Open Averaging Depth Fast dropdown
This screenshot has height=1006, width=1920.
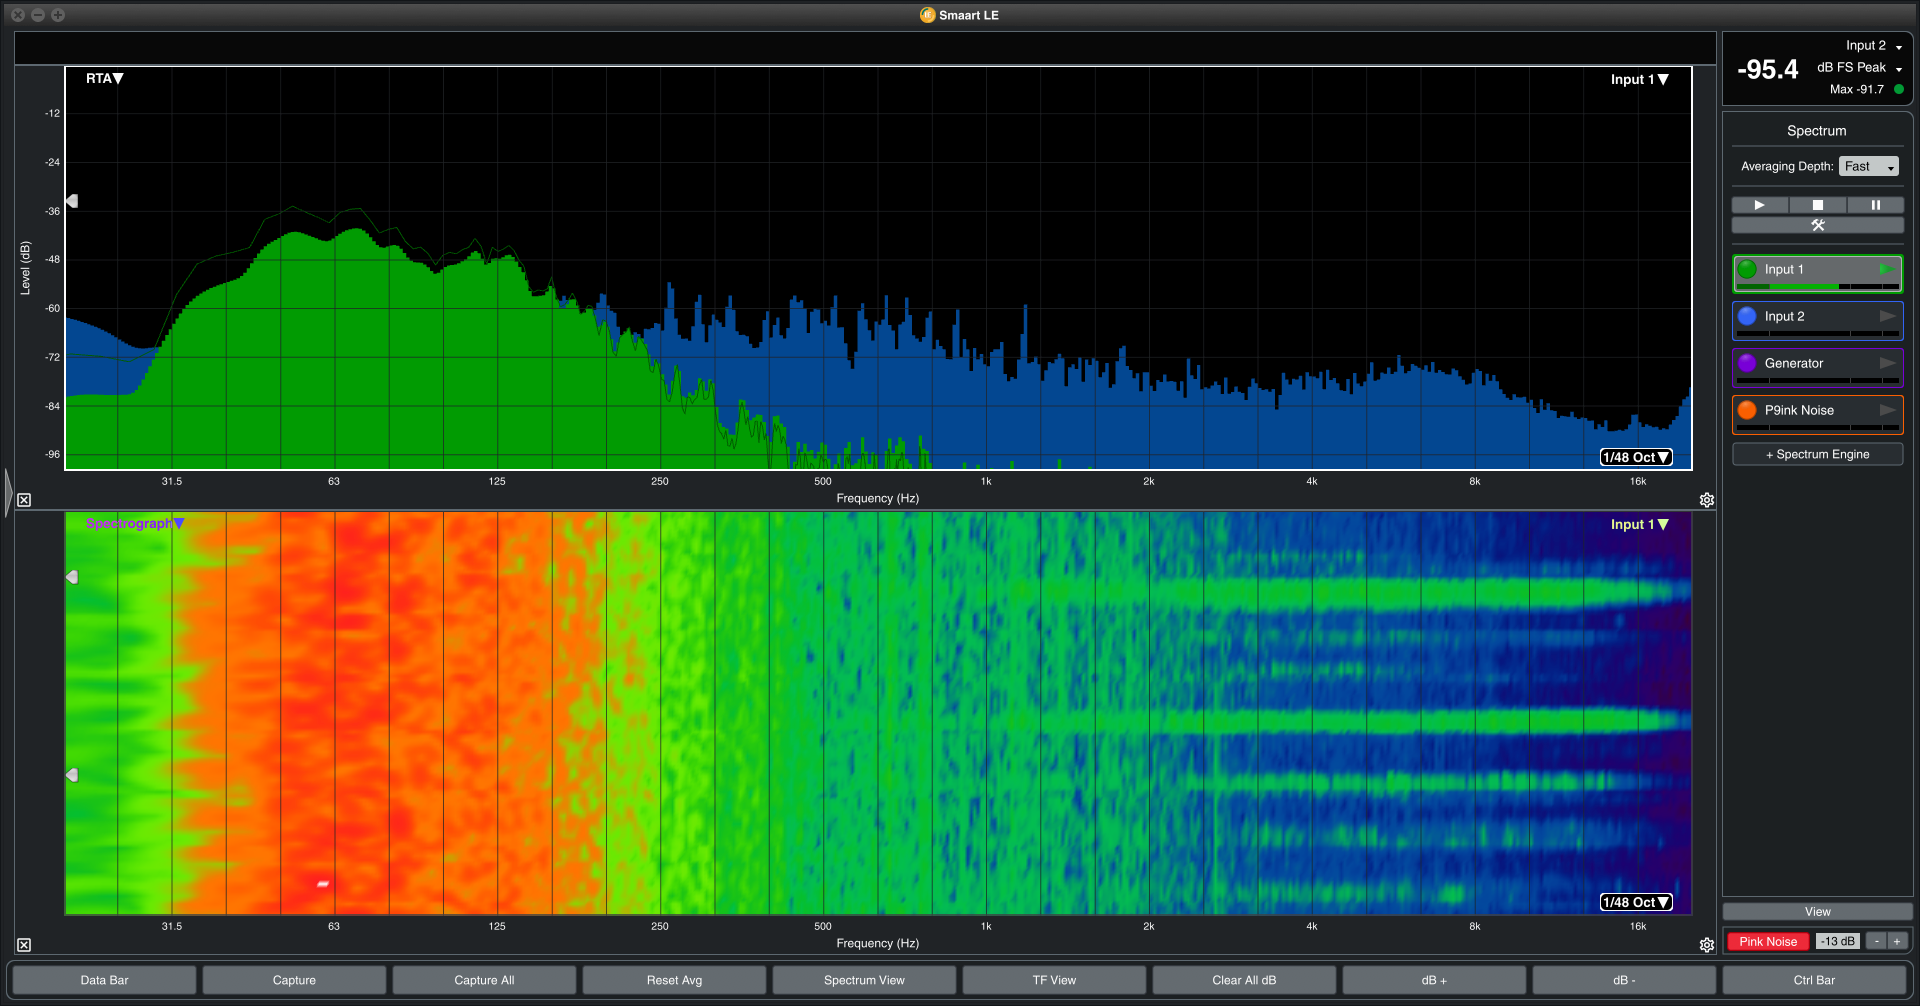1869,166
